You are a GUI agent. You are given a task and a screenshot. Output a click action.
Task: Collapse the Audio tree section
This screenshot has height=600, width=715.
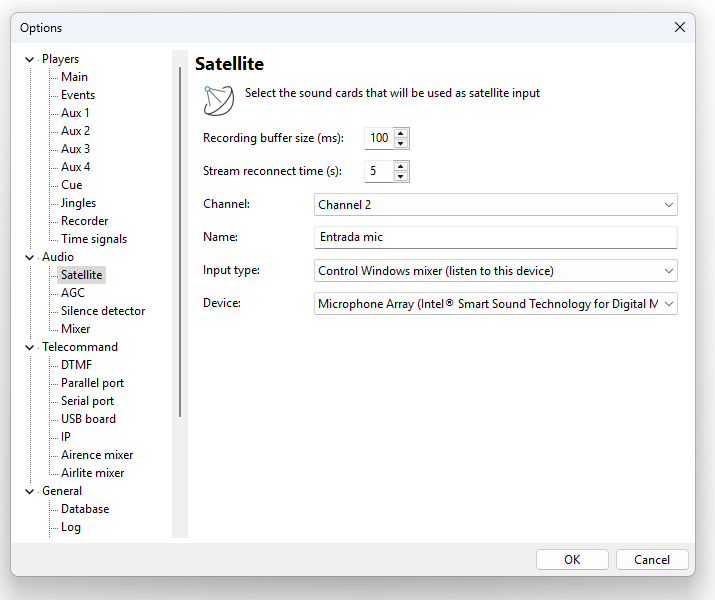pyautogui.click(x=28, y=257)
